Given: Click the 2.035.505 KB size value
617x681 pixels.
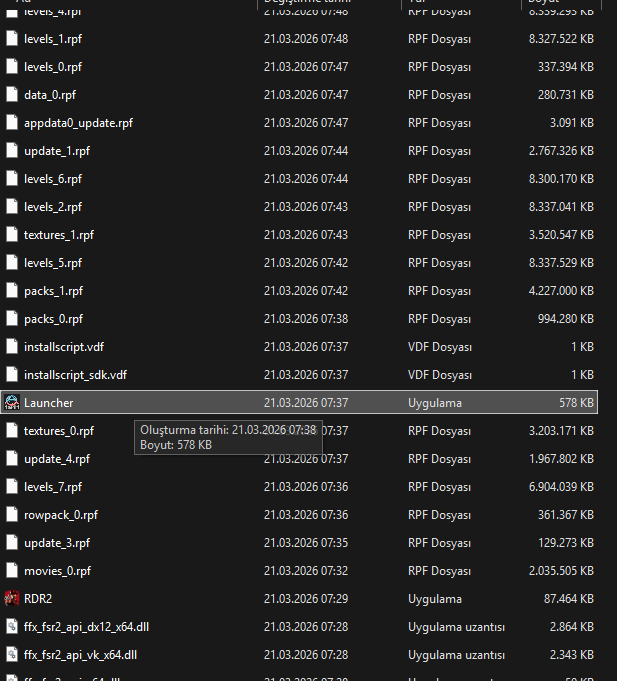Looking at the screenshot, I should click(x=561, y=571).
